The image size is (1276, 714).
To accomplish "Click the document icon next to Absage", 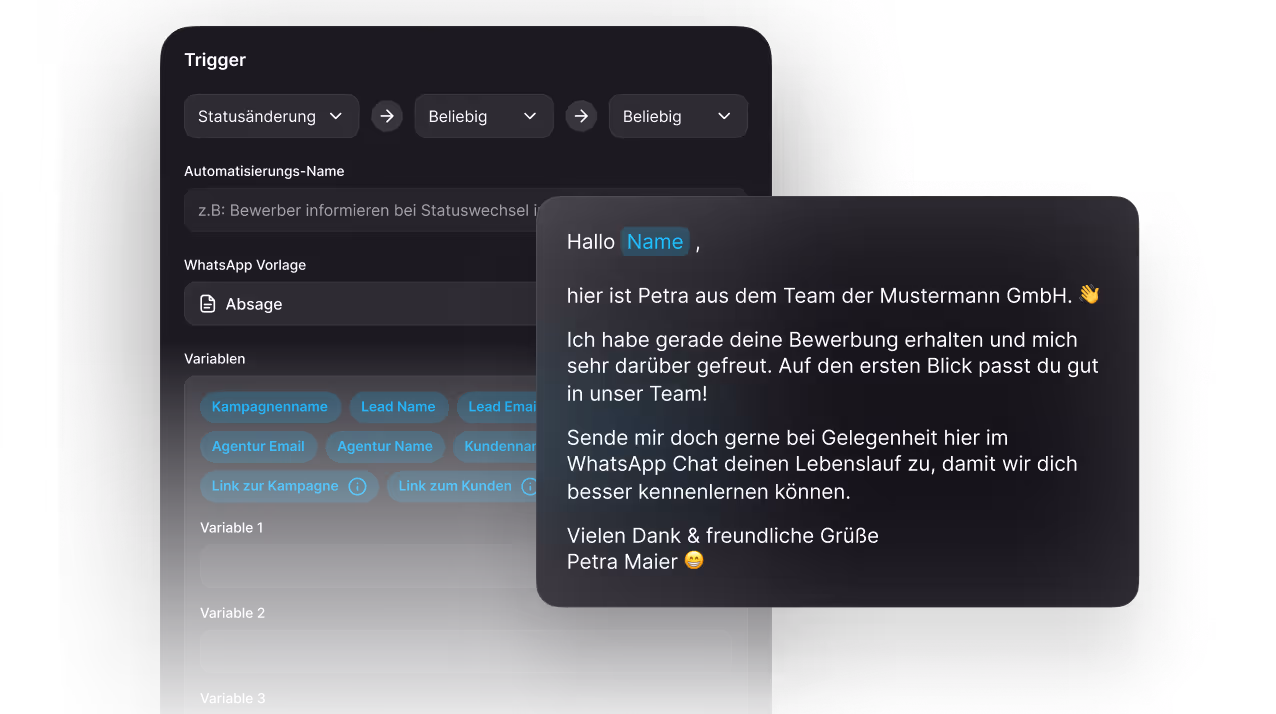I will click(x=207, y=303).
